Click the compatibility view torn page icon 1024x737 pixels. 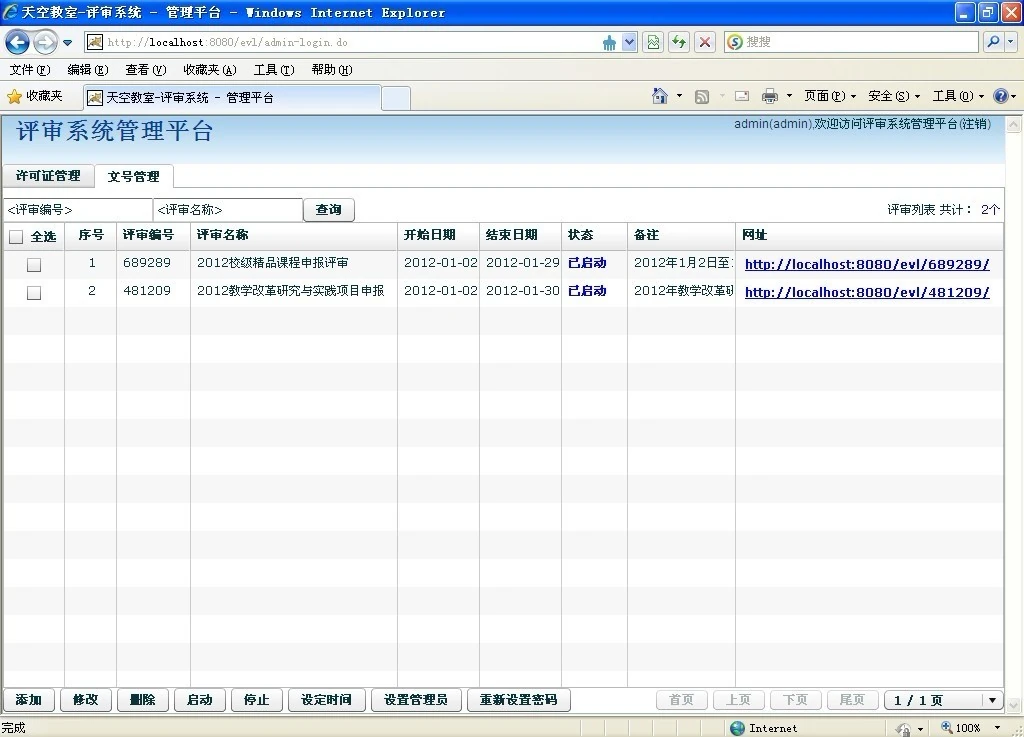653,42
